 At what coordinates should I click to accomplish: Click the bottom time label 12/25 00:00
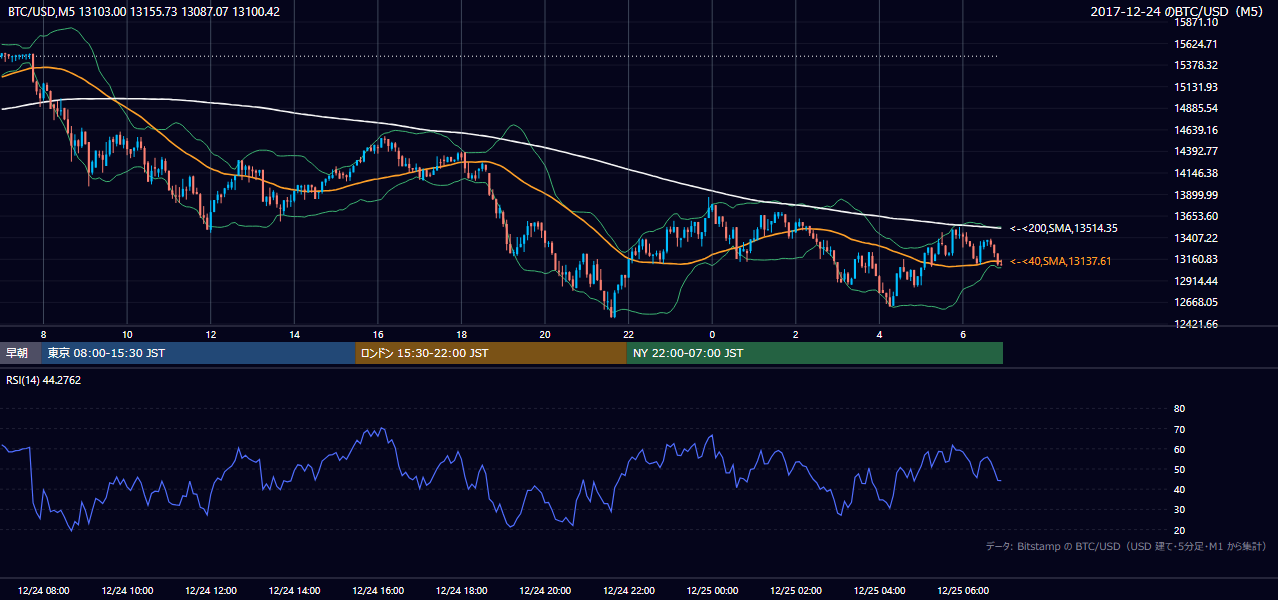point(712,591)
